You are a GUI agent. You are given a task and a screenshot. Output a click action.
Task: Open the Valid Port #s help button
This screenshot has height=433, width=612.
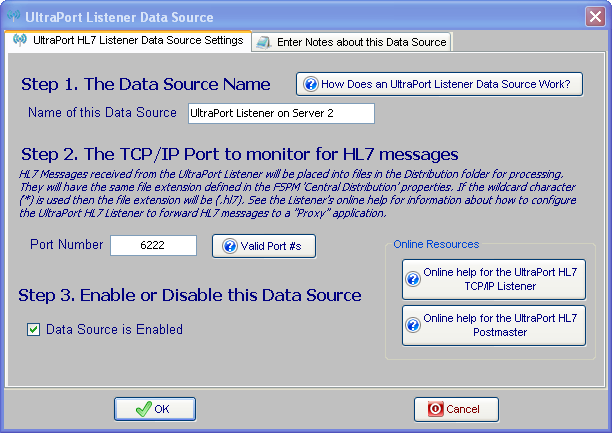(264, 246)
